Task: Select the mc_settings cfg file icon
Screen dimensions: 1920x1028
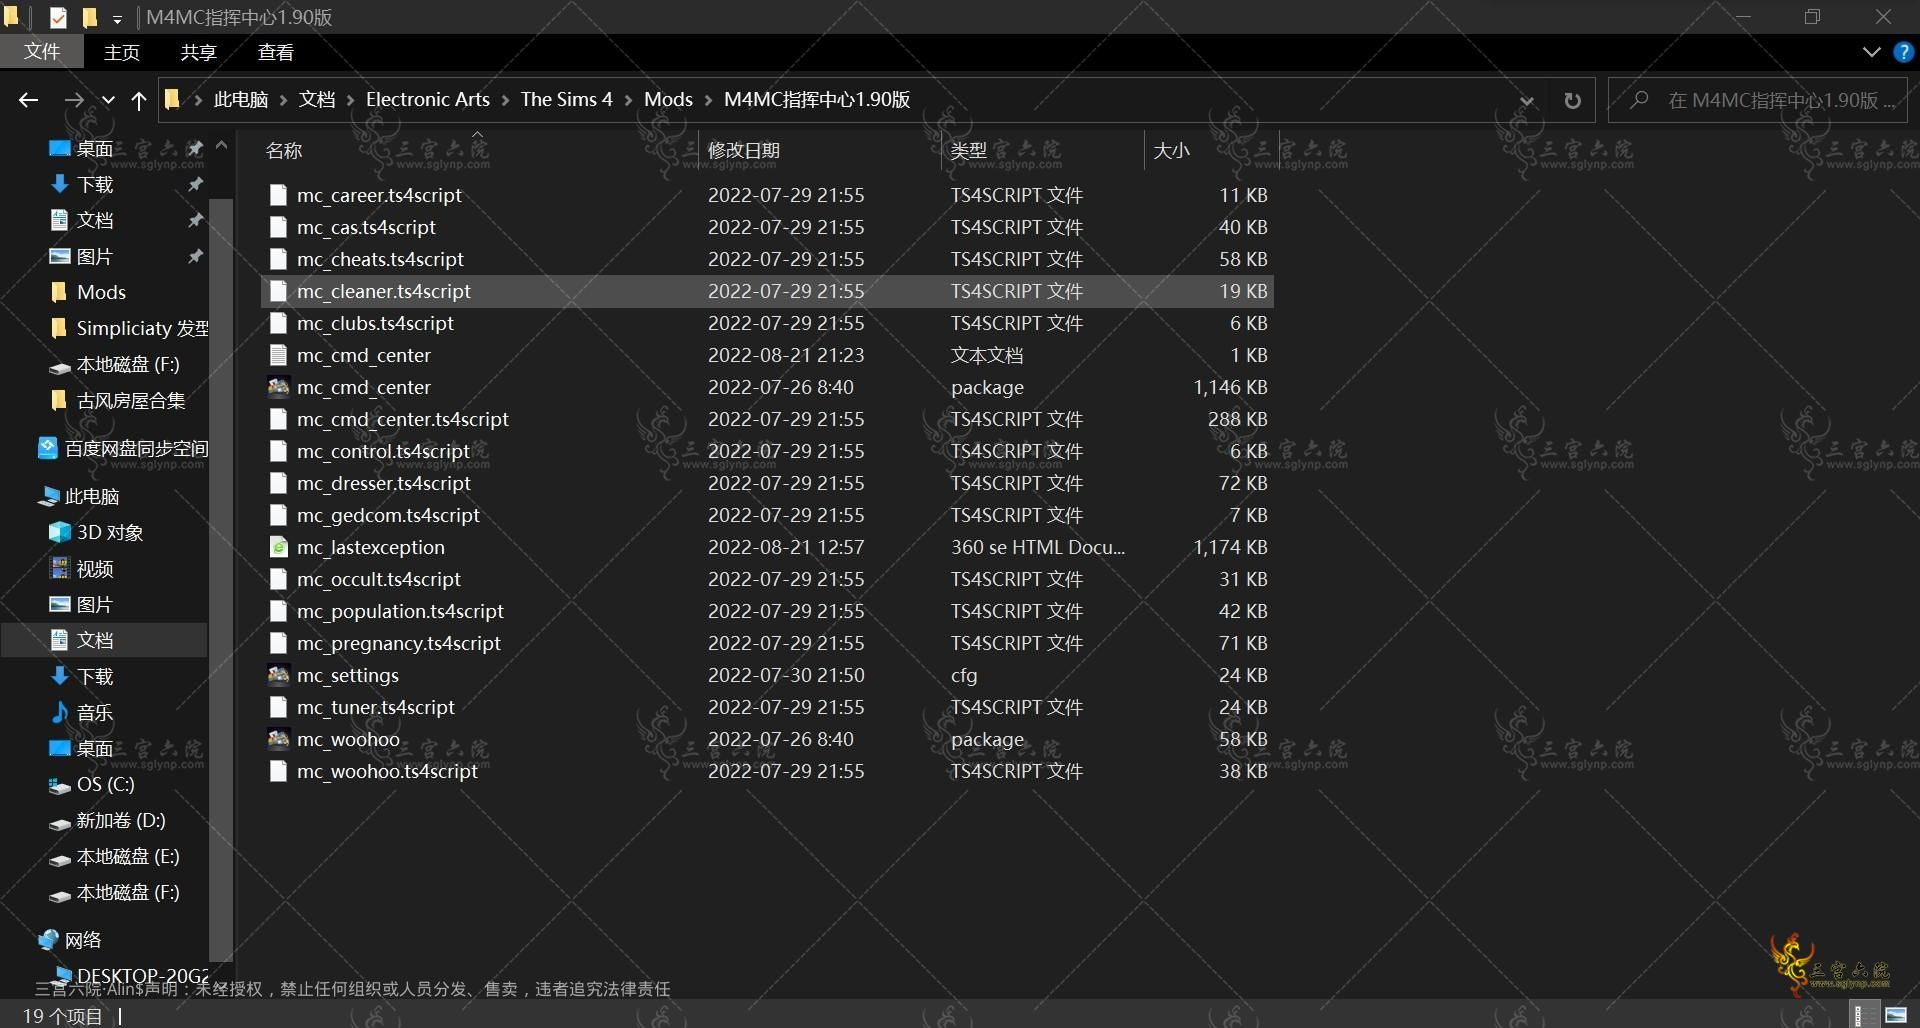Action: 278,675
